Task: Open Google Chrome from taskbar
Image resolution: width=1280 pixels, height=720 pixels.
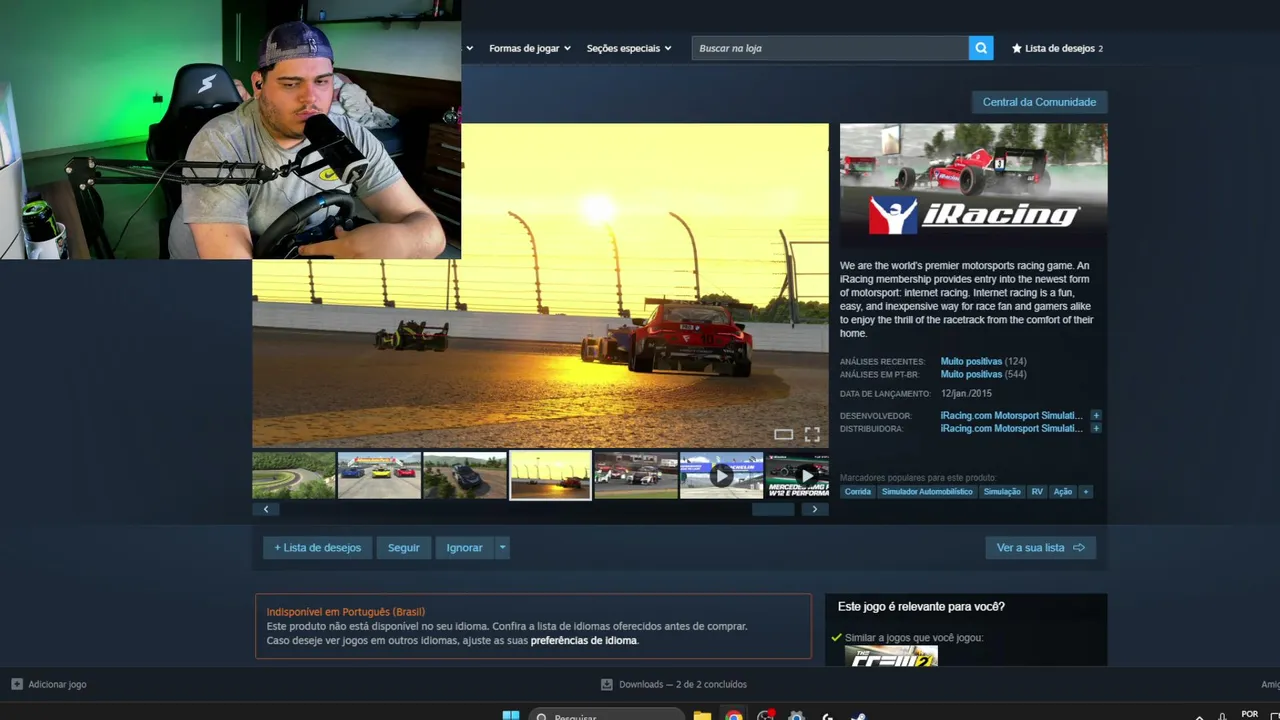Action: (734, 716)
